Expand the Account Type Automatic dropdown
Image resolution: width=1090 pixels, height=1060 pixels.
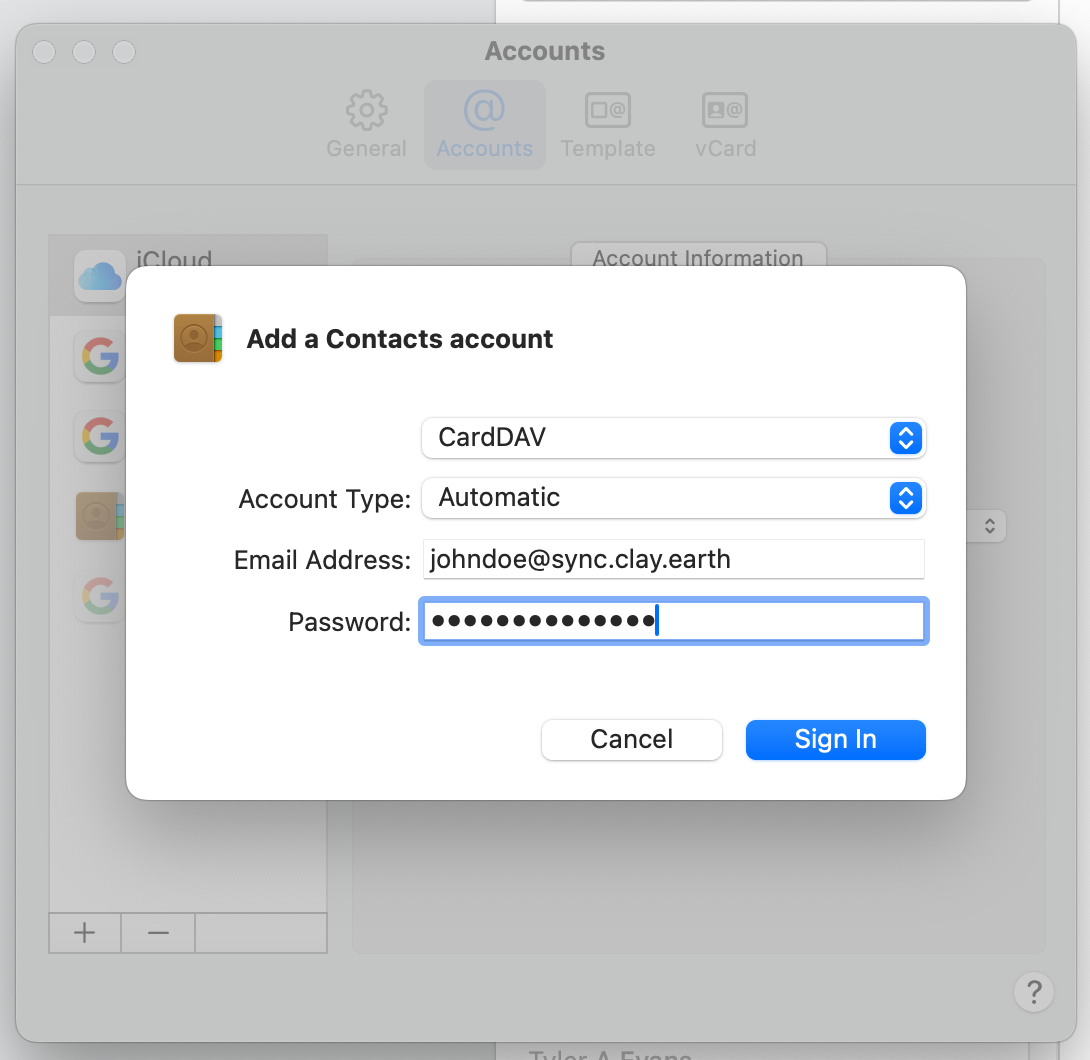673,498
